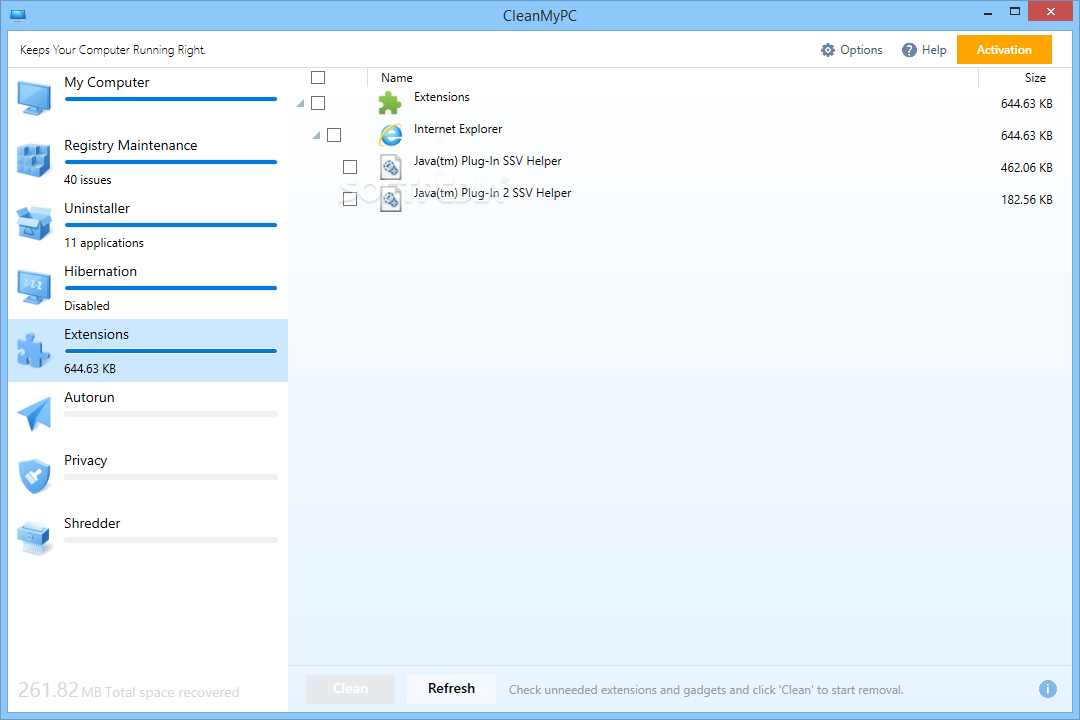Click the Extensions puzzle piece sidebar icon

pos(34,350)
